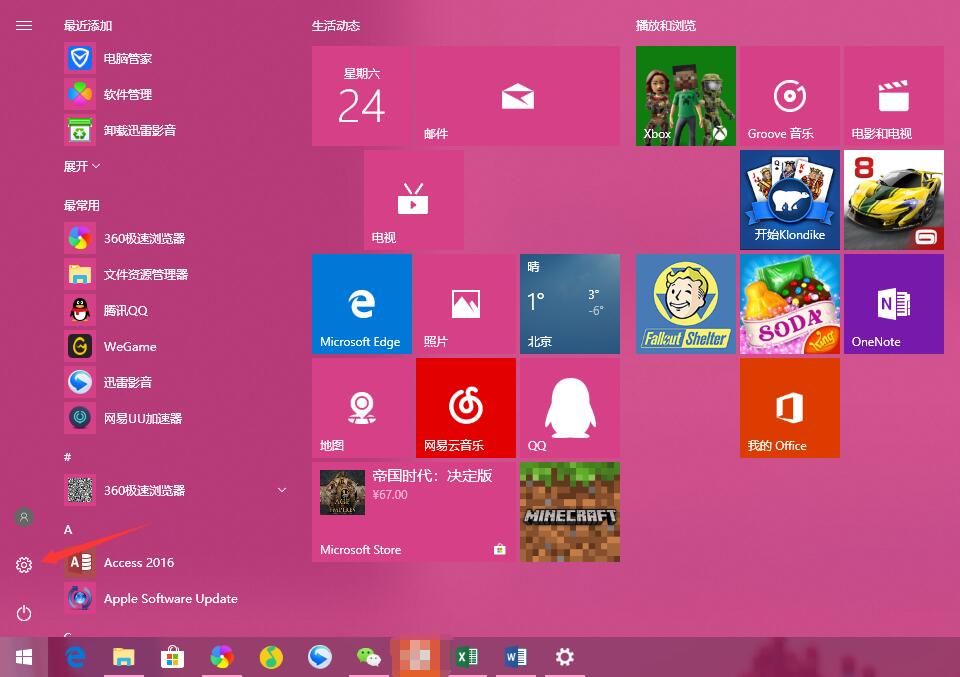The image size is (960, 677).
Task: Open OneNote from its tile
Action: (x=893, y=303)
